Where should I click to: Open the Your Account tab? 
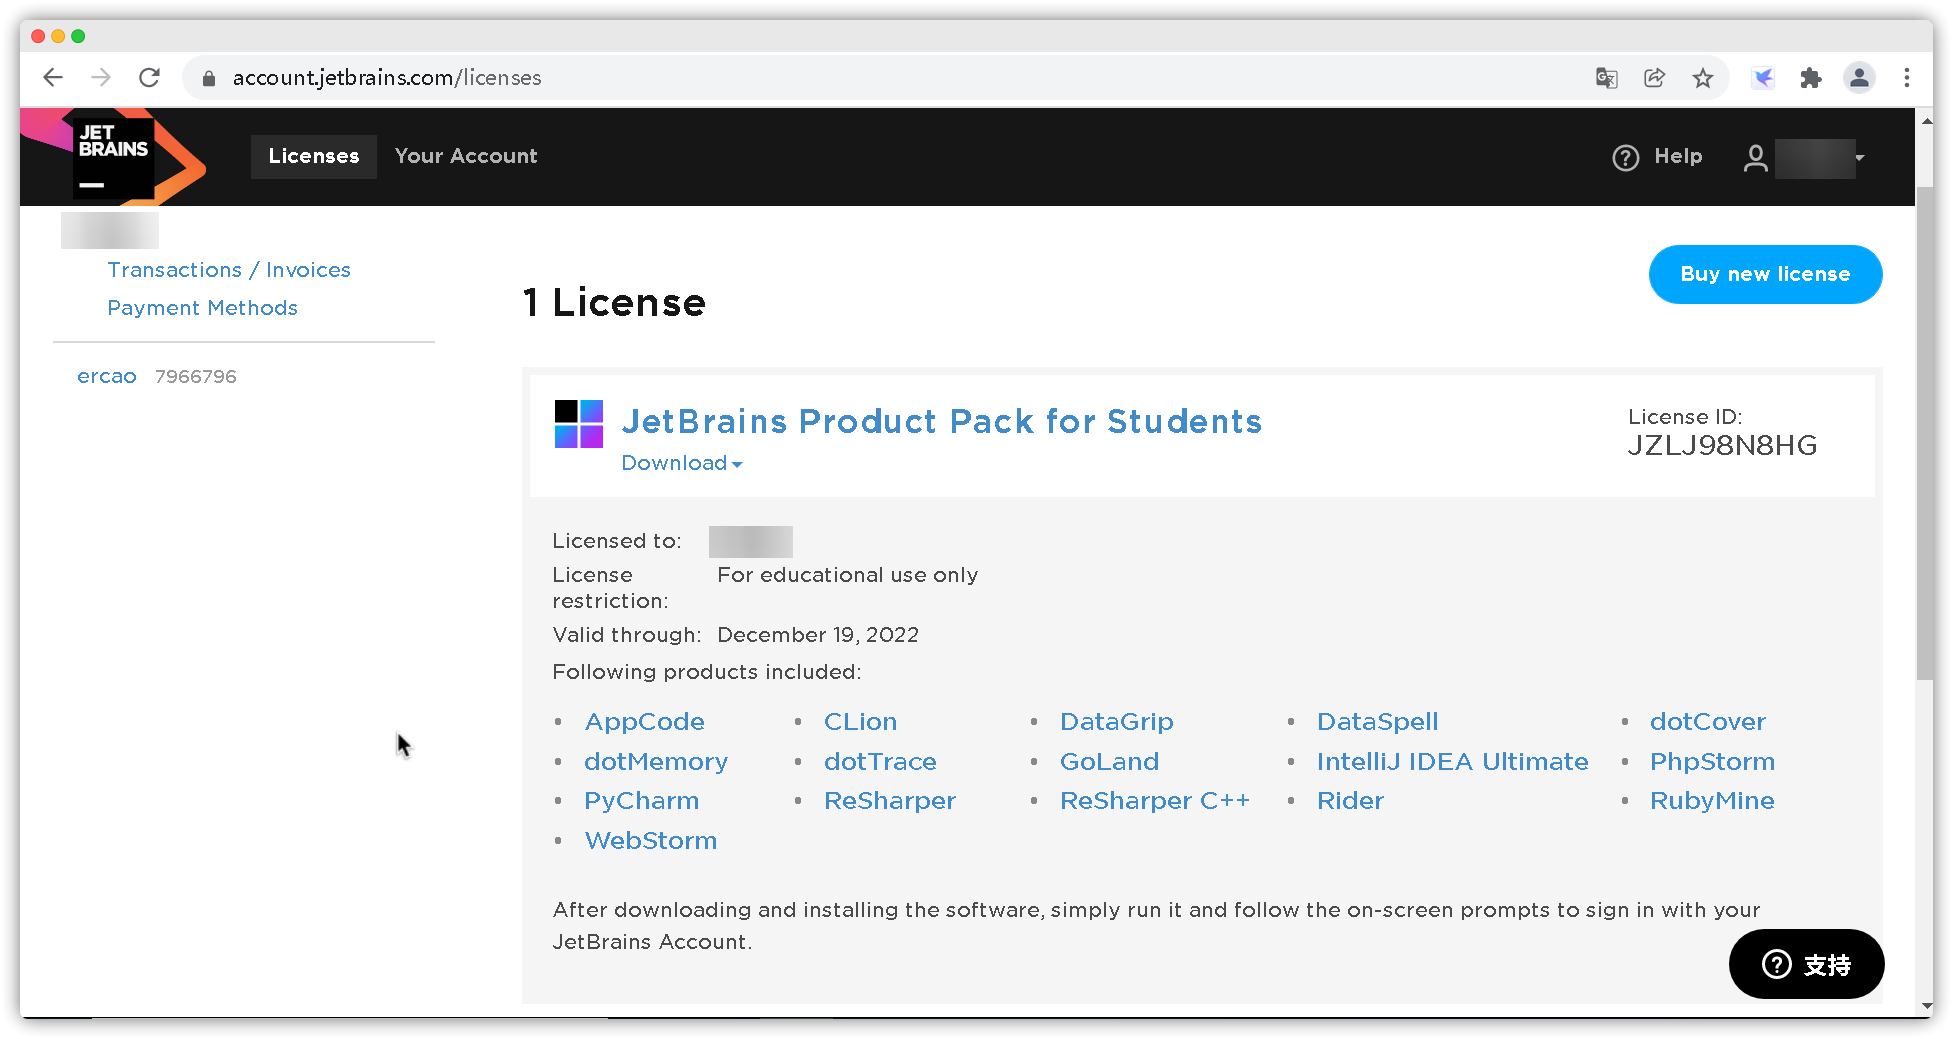(x=466, y=156)
